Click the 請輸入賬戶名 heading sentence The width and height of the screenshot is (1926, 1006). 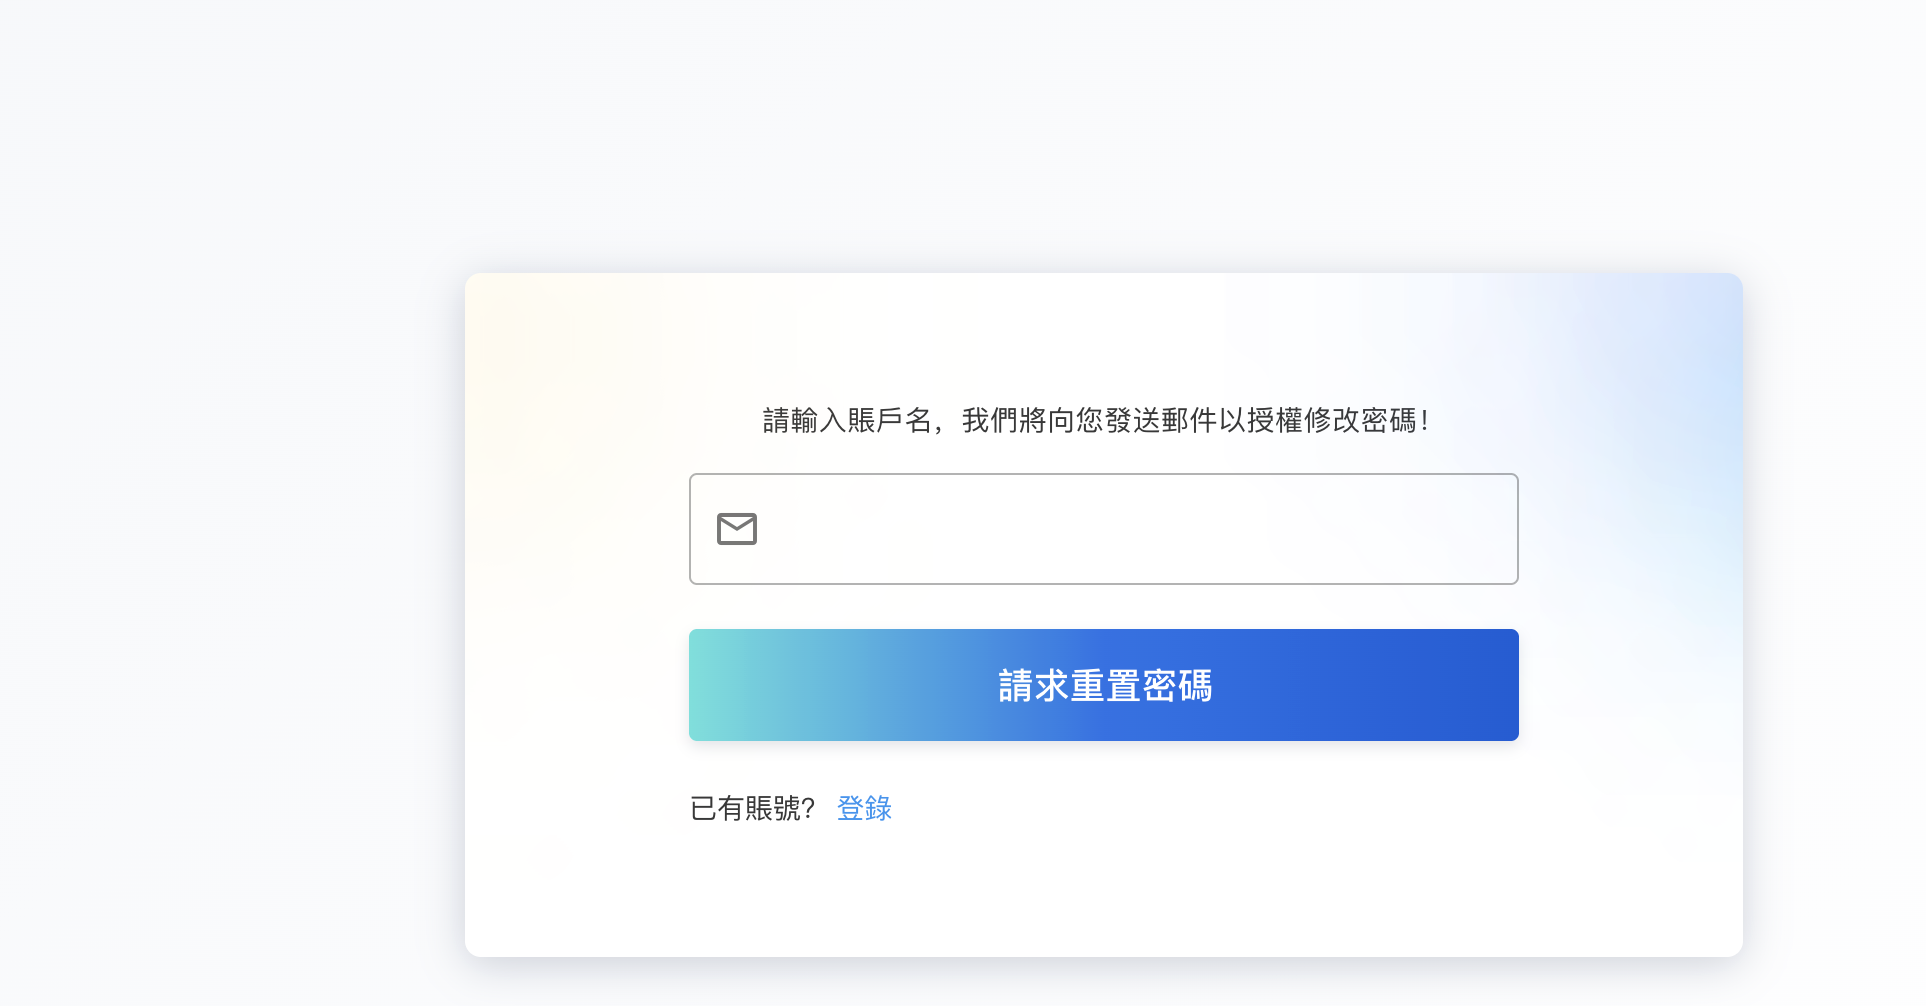pyautogui.click(x=1096, y=420)
